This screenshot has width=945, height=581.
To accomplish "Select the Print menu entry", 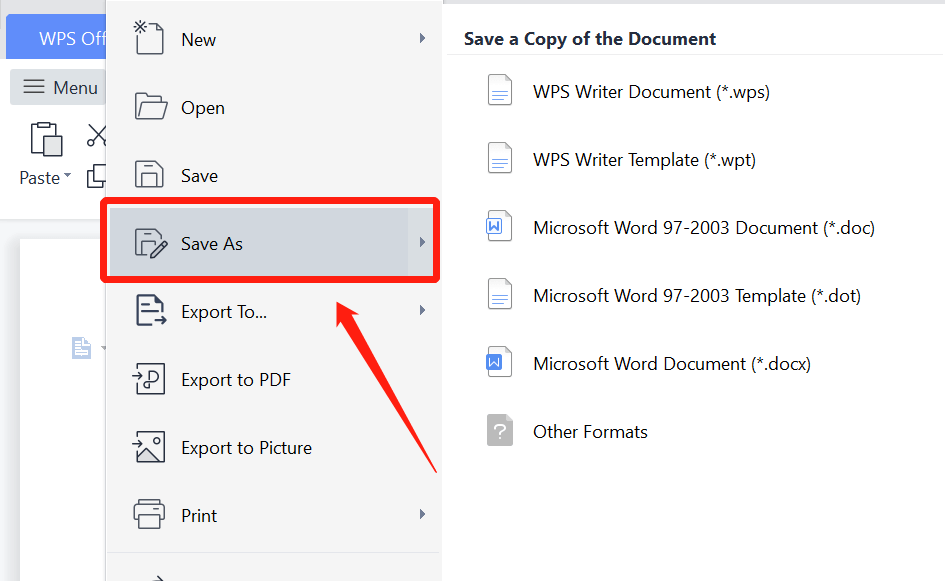I will [272, 515].
